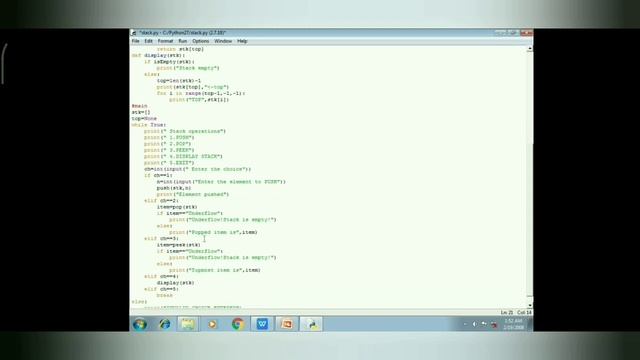
Task: Click the '1.PUSH' print line
Action: pos(169,138)
